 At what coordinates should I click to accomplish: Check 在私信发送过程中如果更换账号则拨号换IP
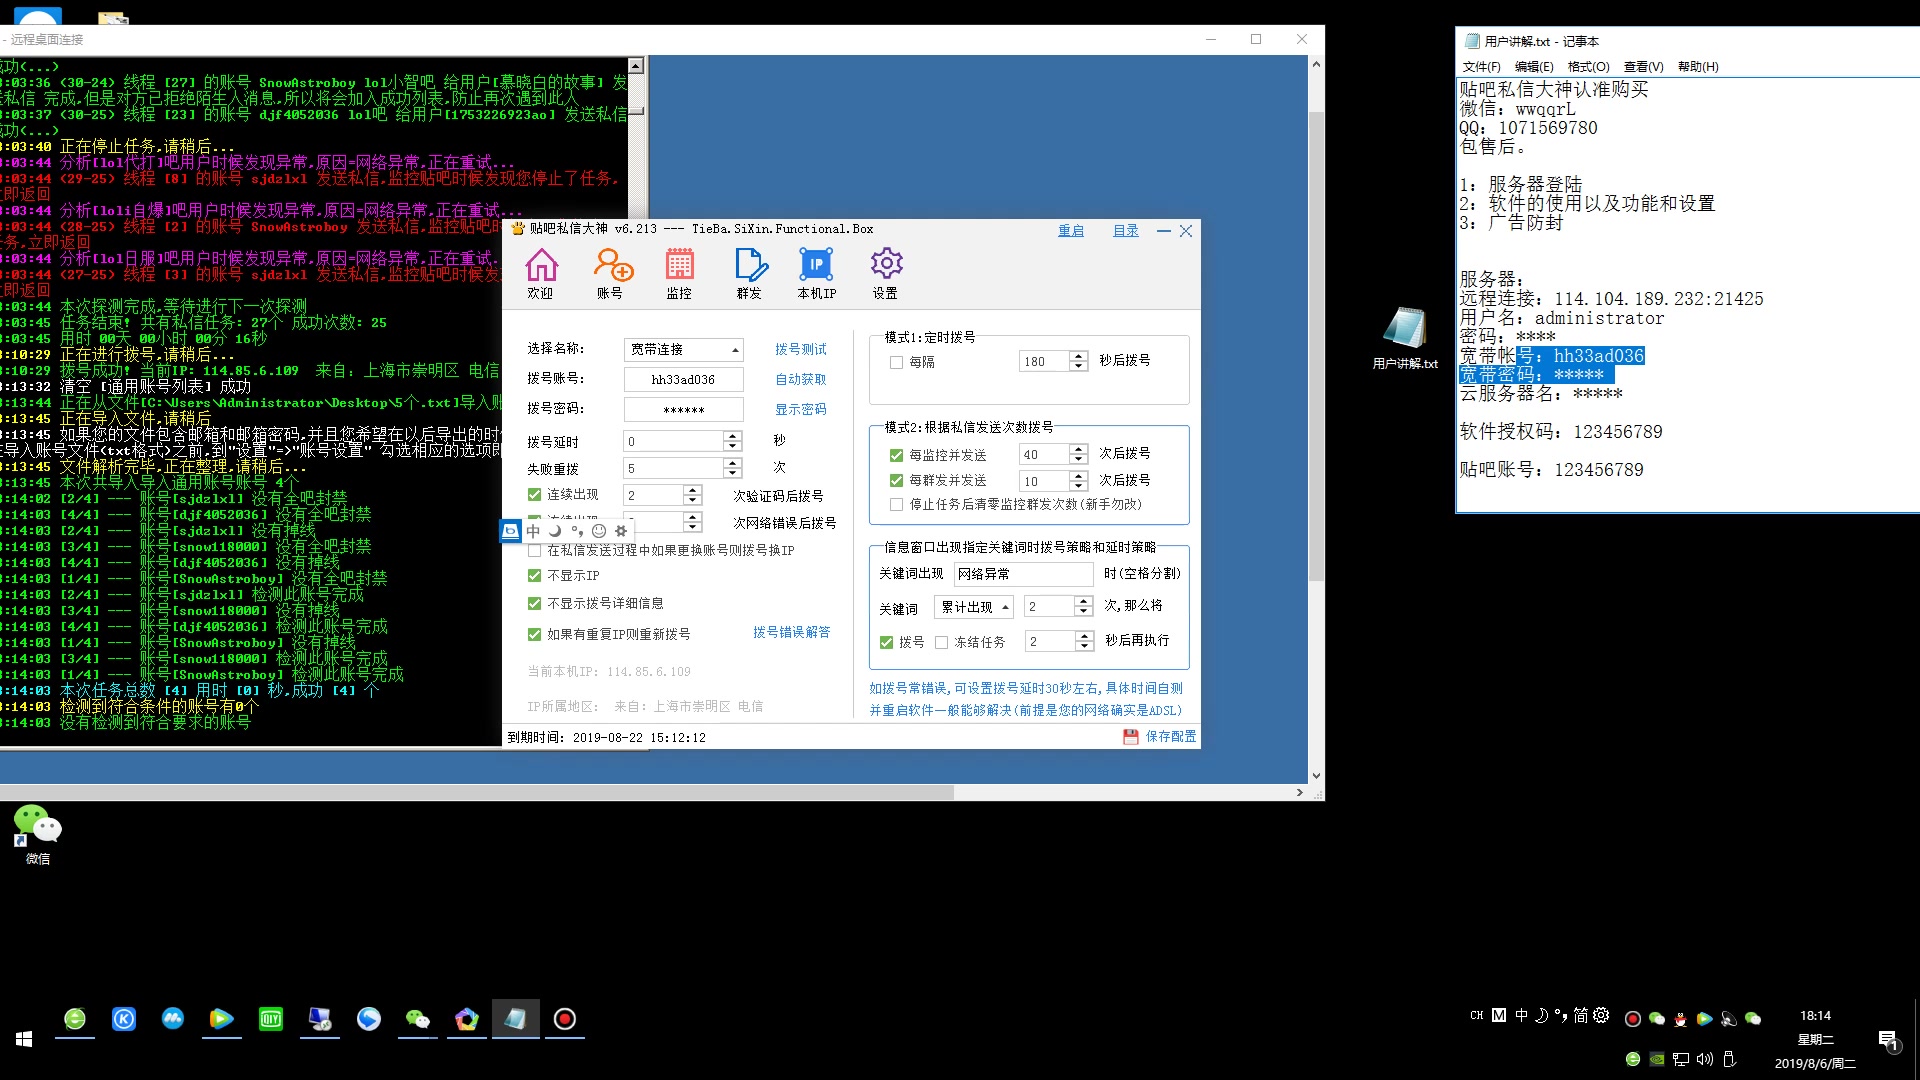tap(534, 550)
